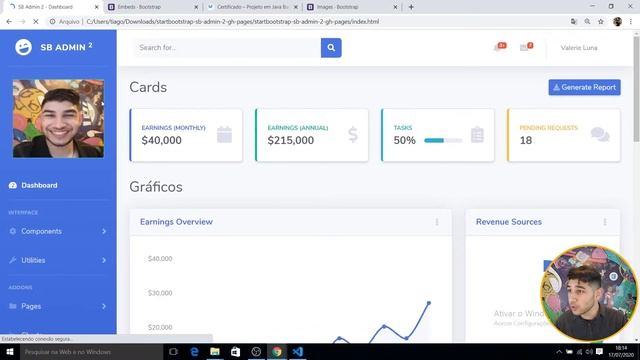Click the comments icon in Pending Requests card

coord(600,134)
